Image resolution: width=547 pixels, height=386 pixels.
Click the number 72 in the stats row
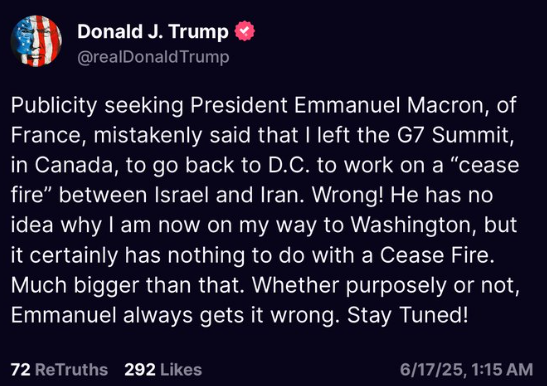[20, 370]
